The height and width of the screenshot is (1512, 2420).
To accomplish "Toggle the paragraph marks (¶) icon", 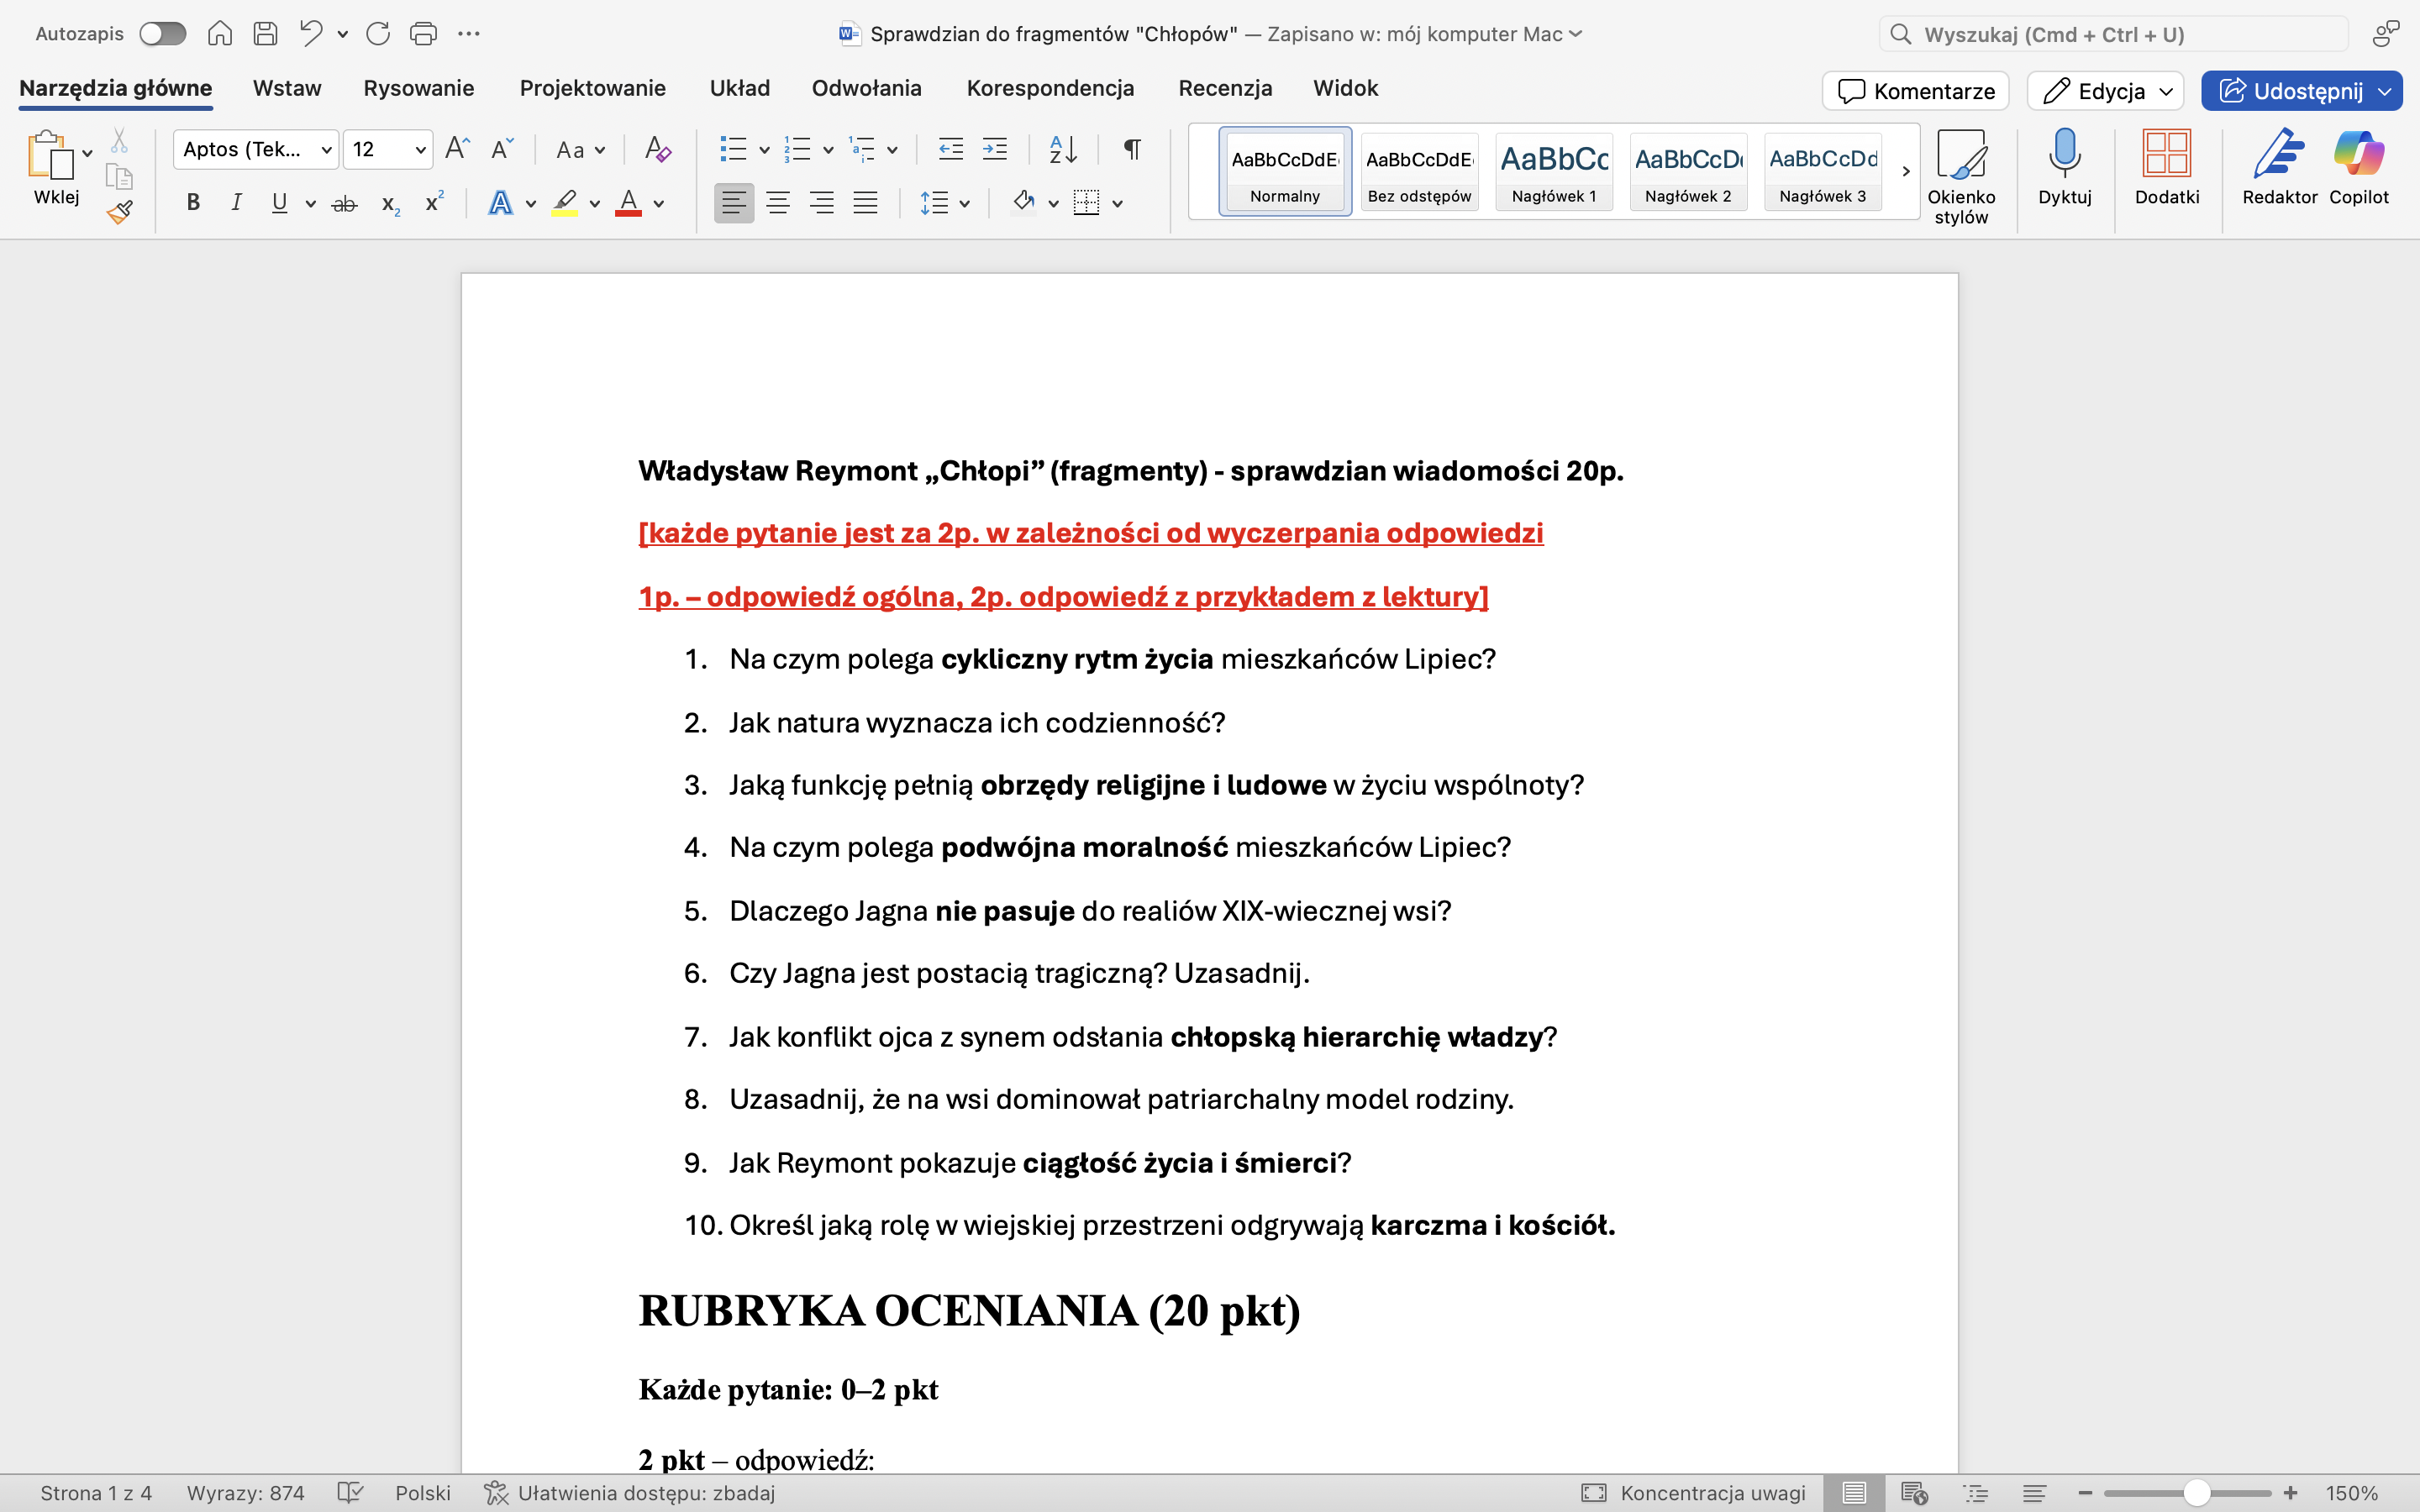I will (1132, 150).
